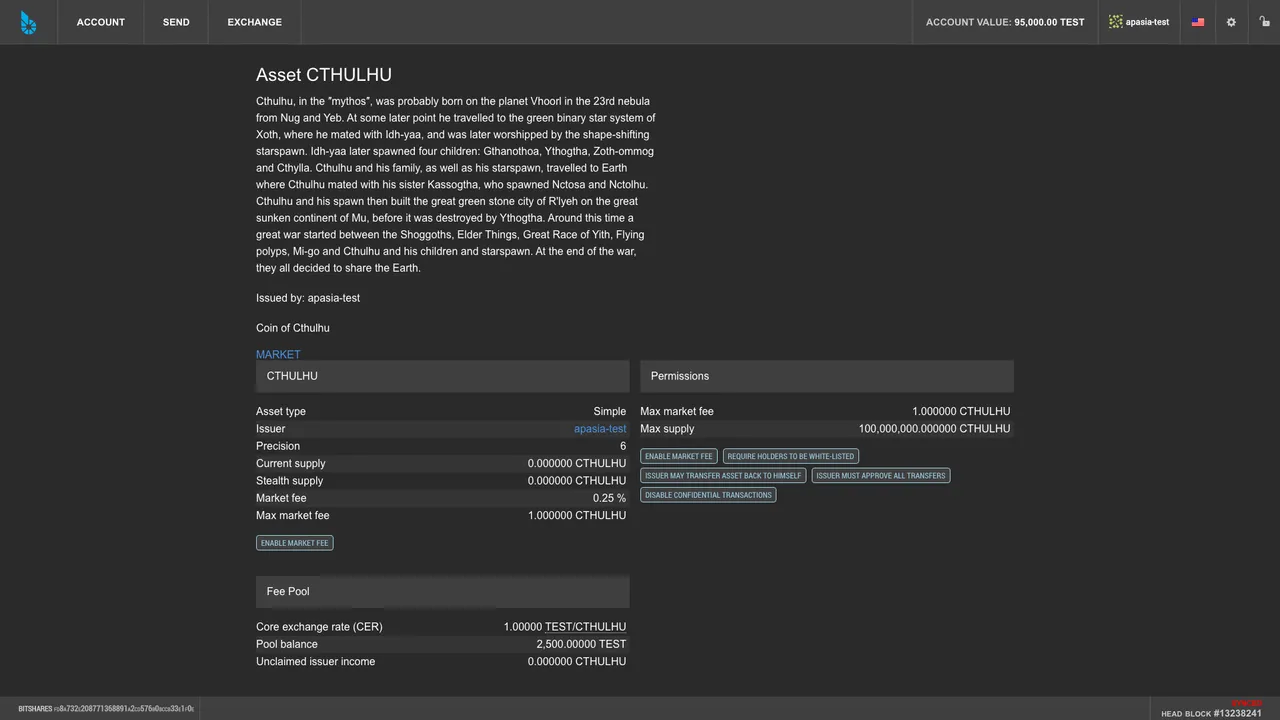The width and height of the screenshot is (1280, 720).
Task: Click the ACCOUNT VALUE 95,000.00 TEST display
Action: click(1005, 22)
